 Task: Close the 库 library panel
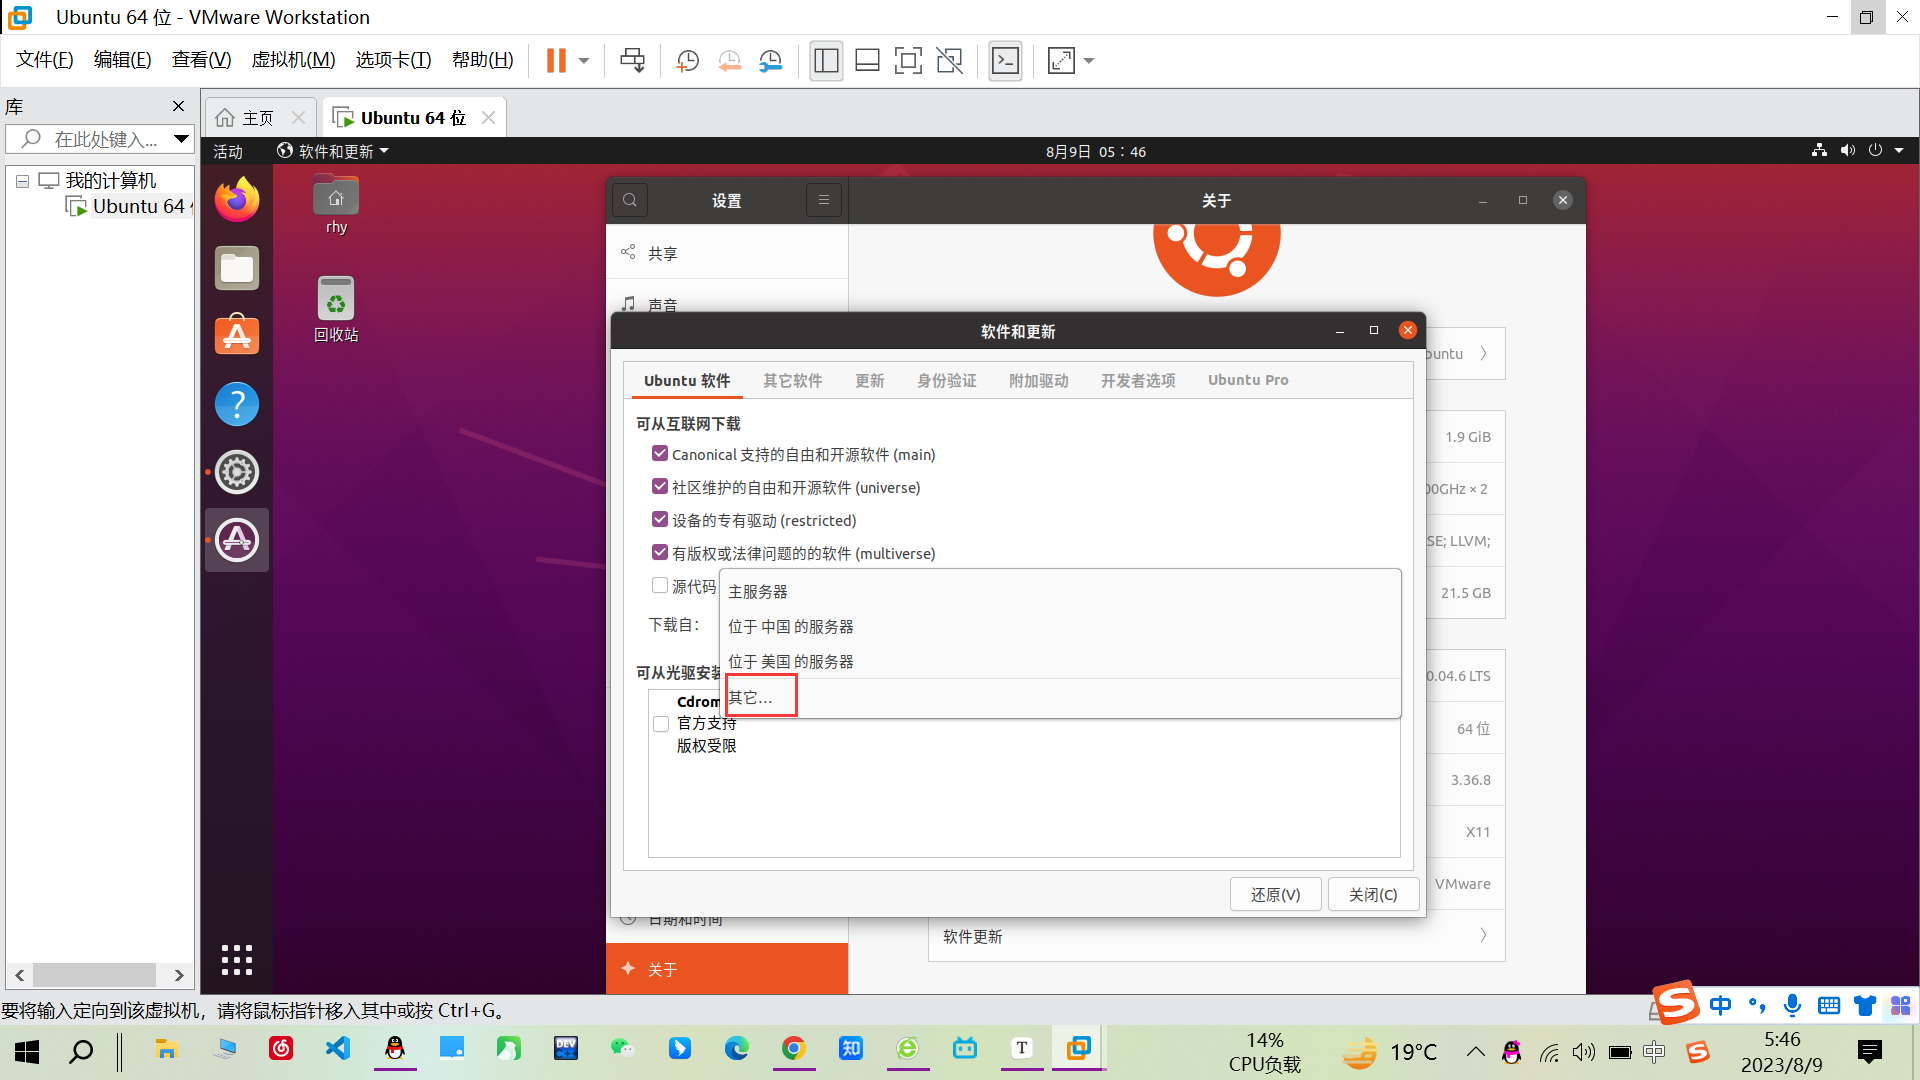[178, 106]
